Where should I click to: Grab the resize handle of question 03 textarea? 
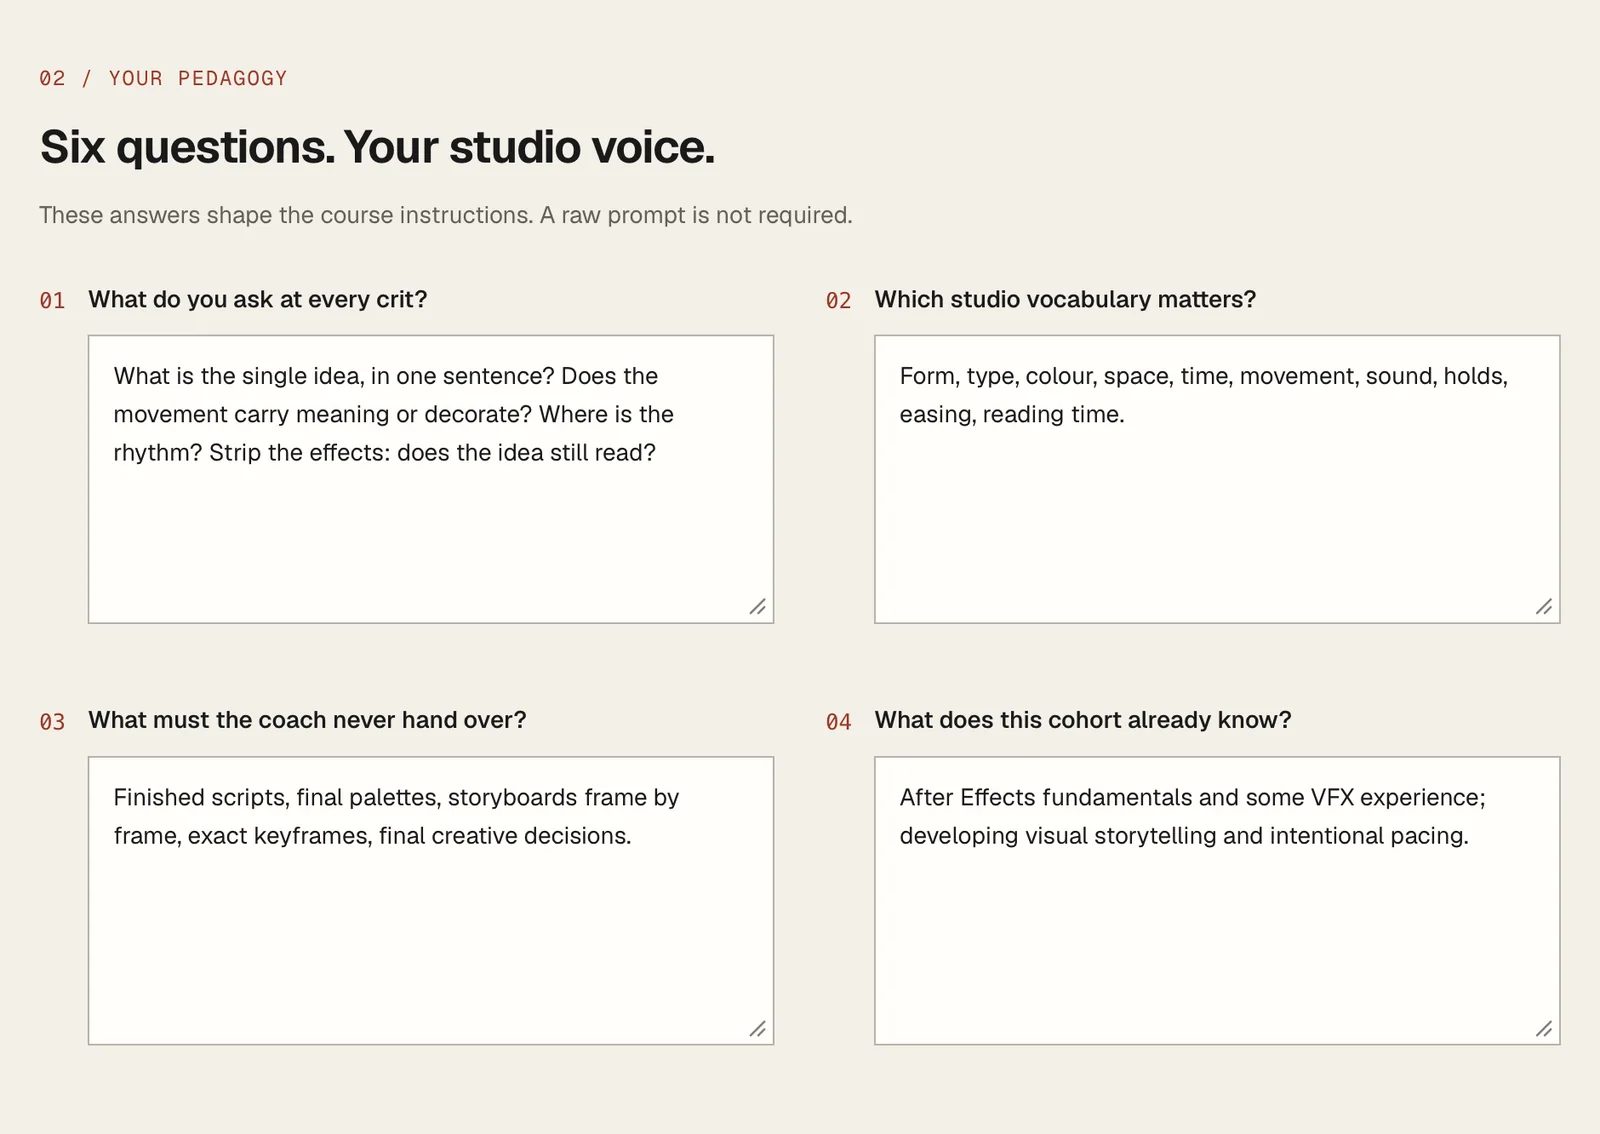[x=758, y=1029]
